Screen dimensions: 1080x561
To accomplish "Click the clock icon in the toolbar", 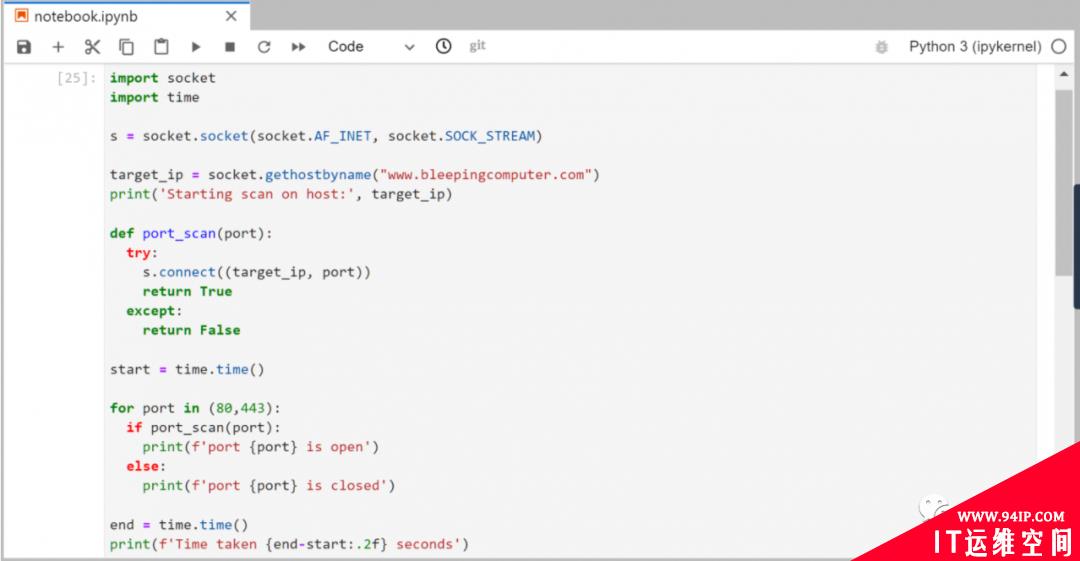I will [444, 46].
